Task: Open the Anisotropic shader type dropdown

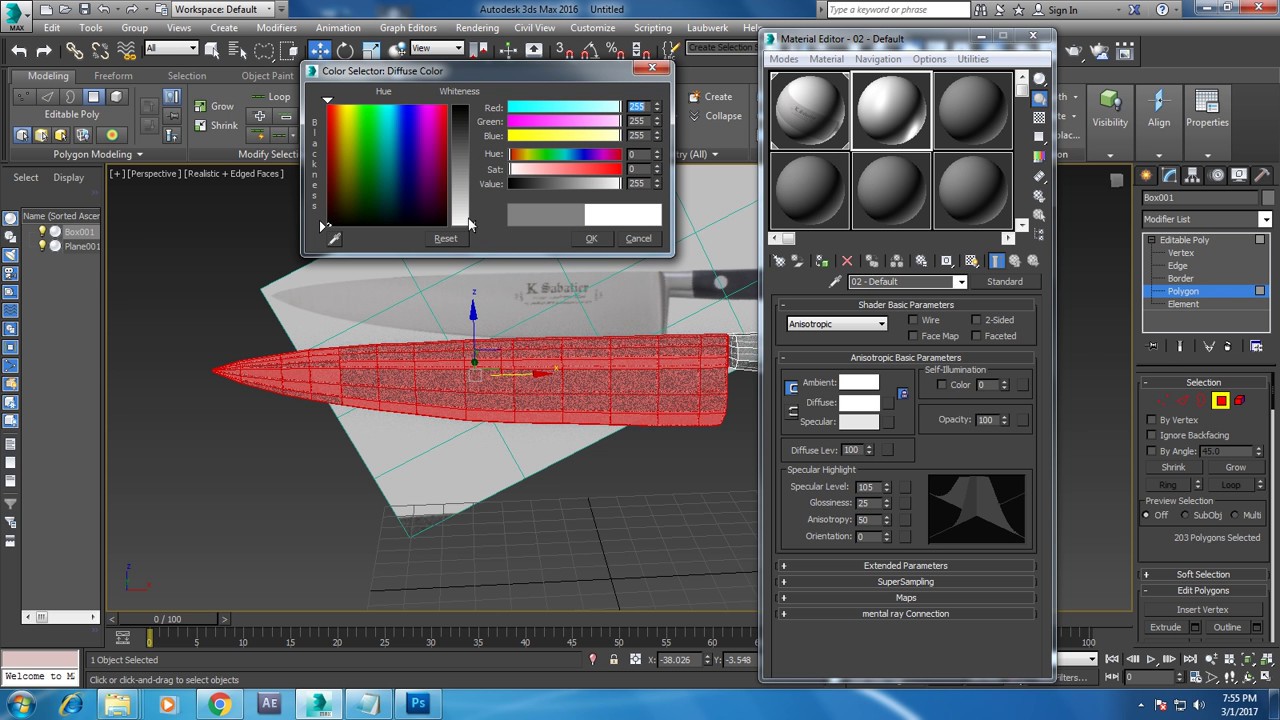Action: 837,324
